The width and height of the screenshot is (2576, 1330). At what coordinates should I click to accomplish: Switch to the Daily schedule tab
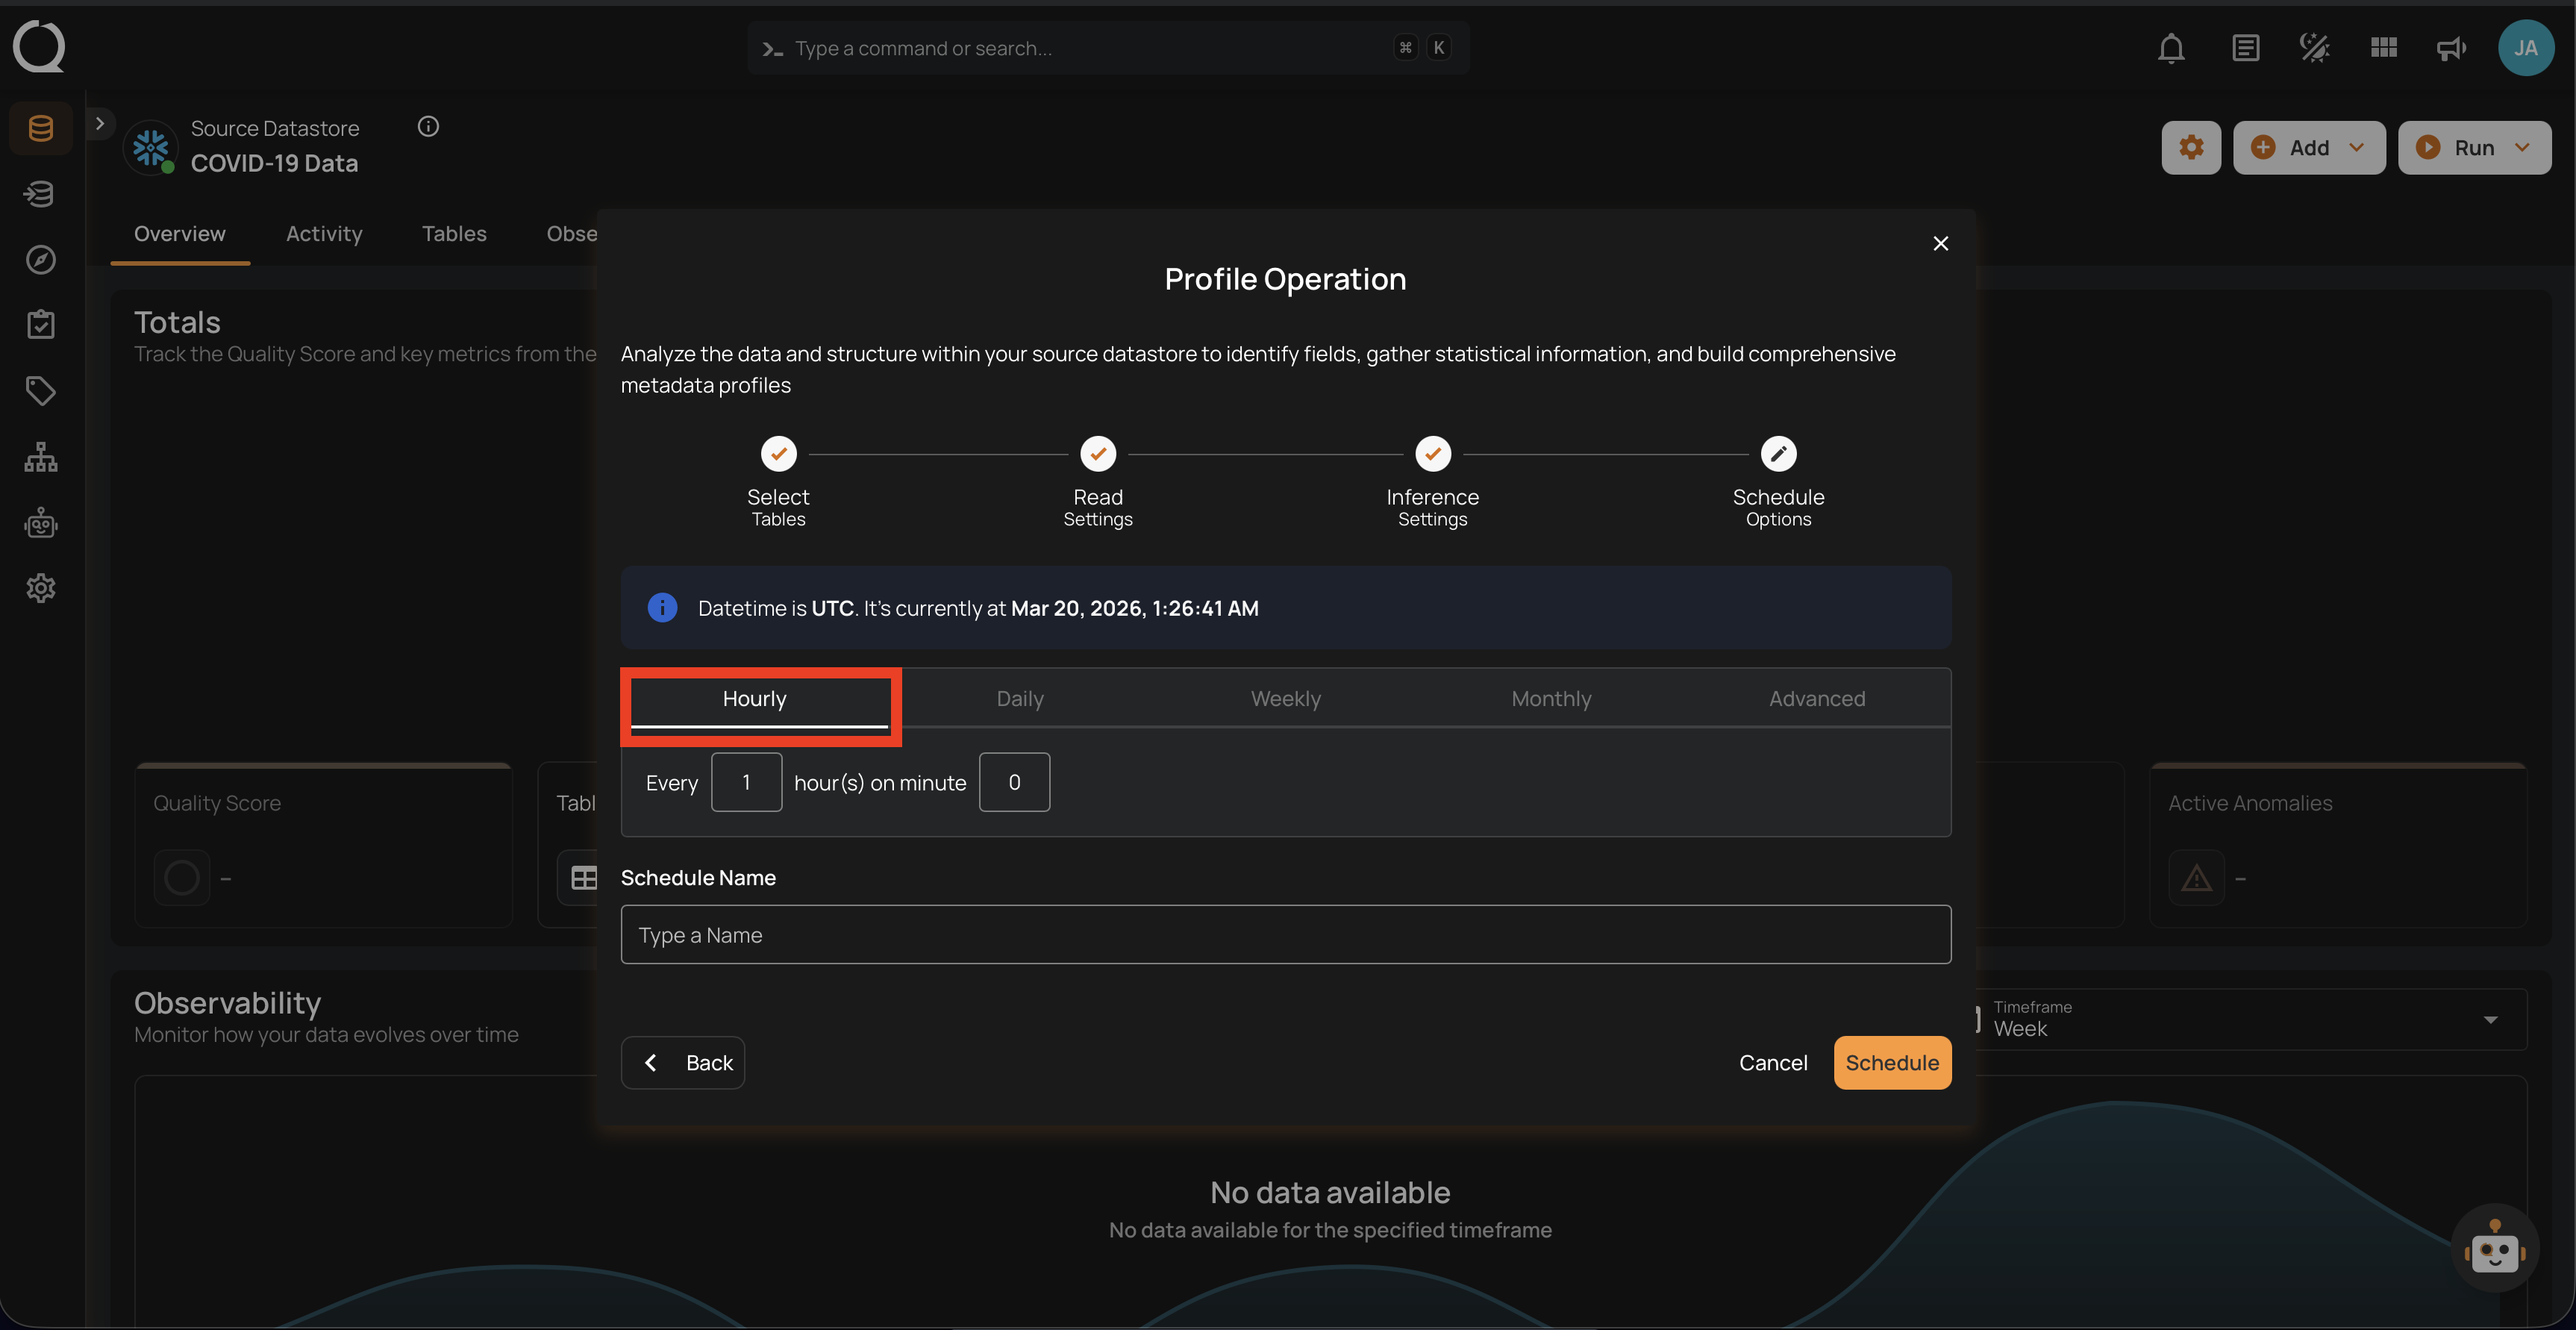point(1019,698)
